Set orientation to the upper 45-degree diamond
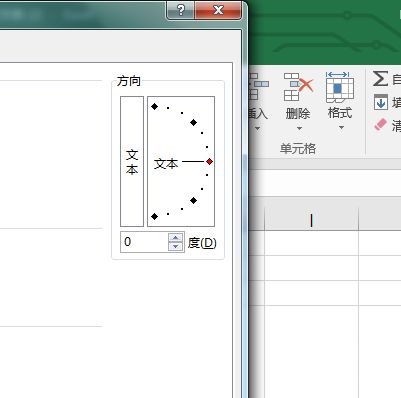This screenshot has height=398, width=401. pyautogui.click(x=193, y=123)
